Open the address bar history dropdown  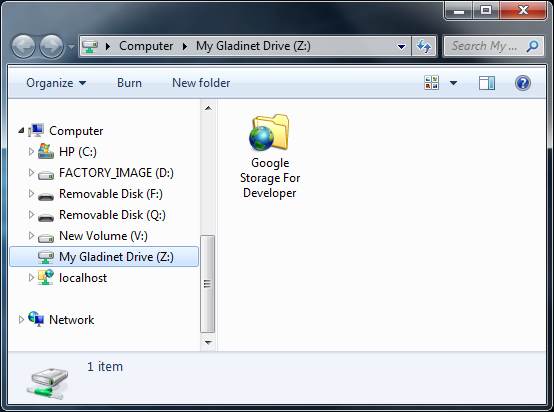pyautogui.click(x=401, y=46)
